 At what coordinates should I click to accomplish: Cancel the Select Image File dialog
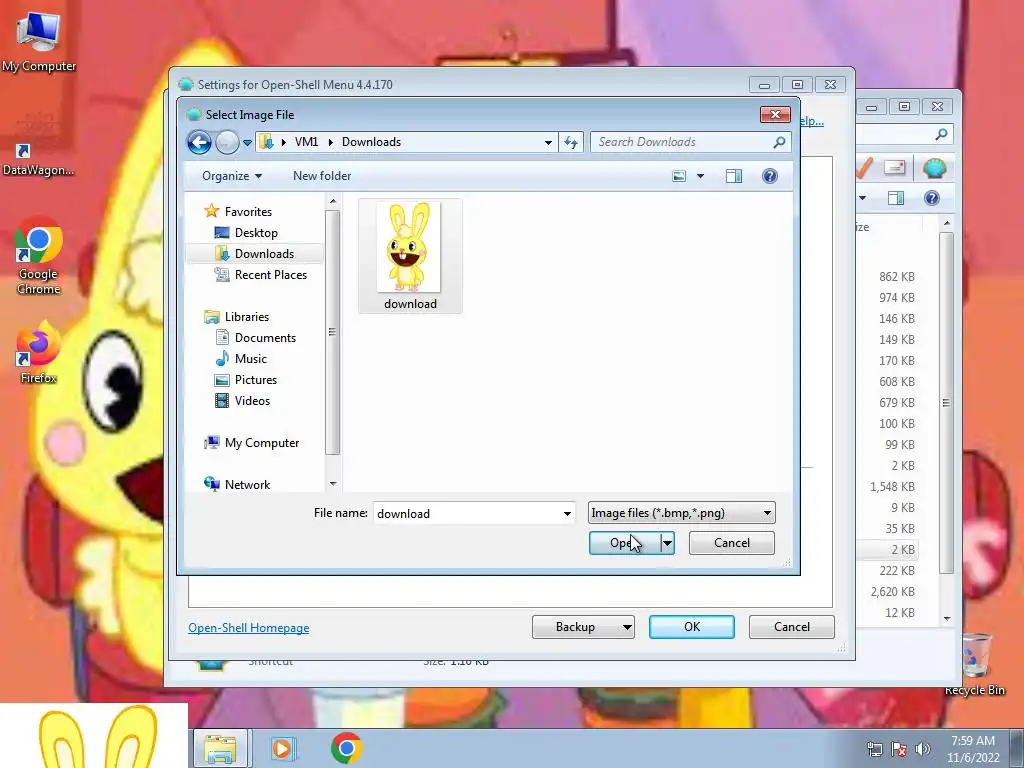click(x=731, y=543)
